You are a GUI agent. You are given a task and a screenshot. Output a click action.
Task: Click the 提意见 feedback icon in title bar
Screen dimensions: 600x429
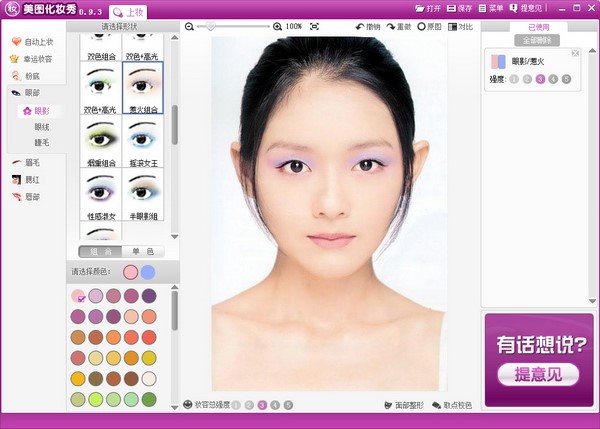click(526, 8)
